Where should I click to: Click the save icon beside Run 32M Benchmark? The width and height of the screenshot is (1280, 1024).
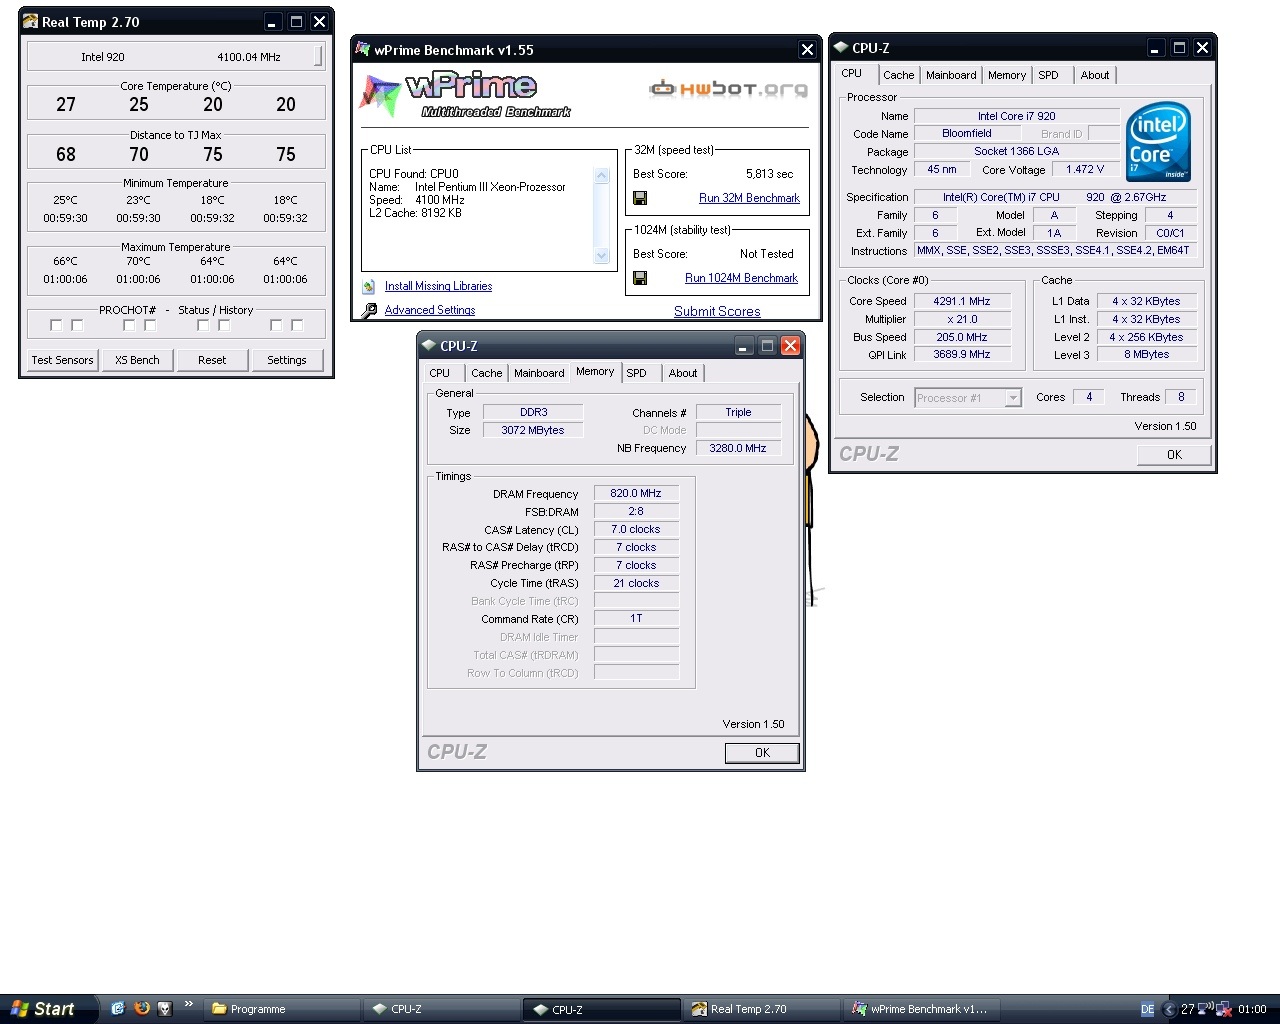click(640, 198)
